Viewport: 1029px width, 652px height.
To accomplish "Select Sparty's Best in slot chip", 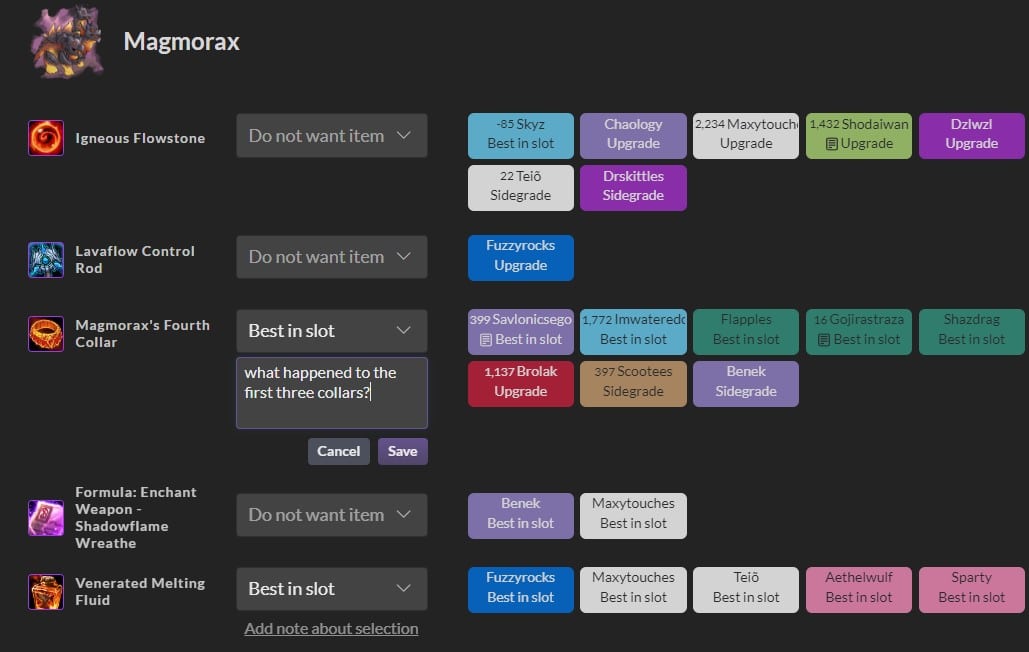I will pos(971,589).
